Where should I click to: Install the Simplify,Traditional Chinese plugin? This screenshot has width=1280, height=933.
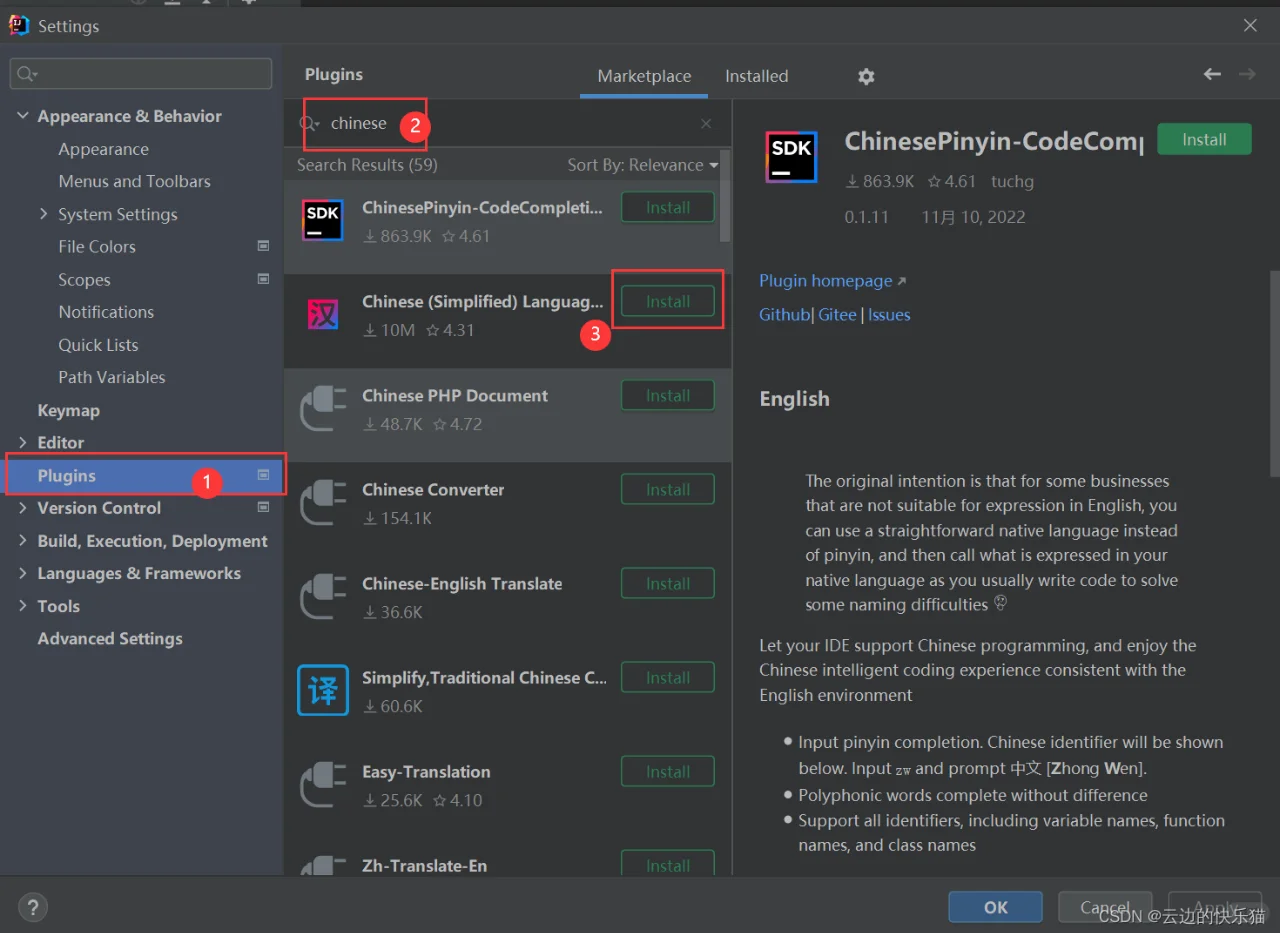click(x=668, y=678)
